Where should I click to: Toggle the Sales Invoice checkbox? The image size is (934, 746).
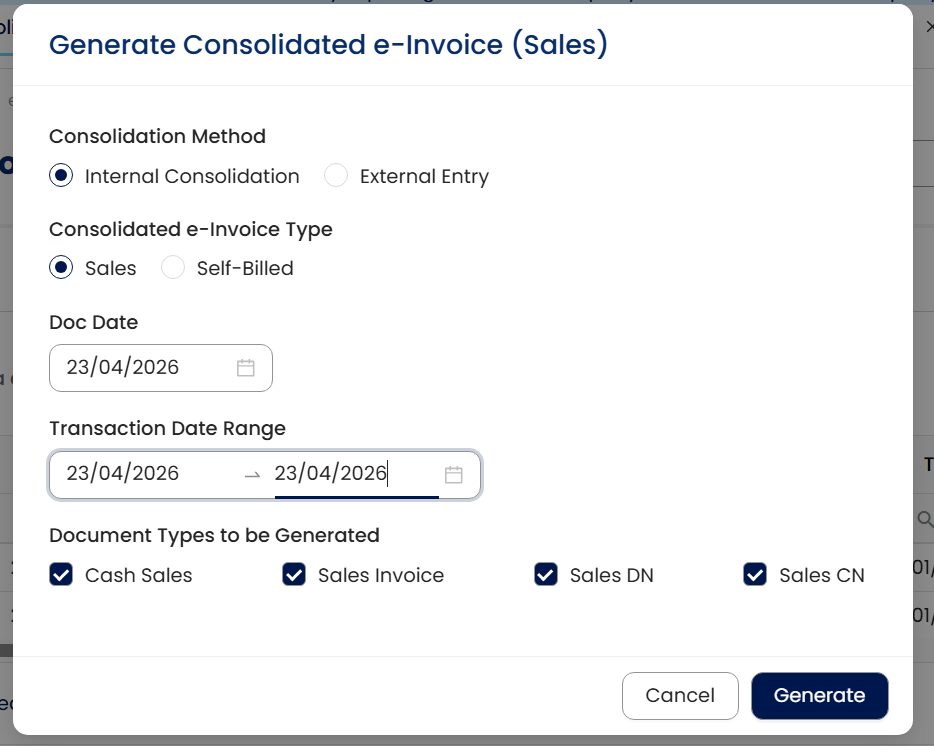[x=294, y=575]
